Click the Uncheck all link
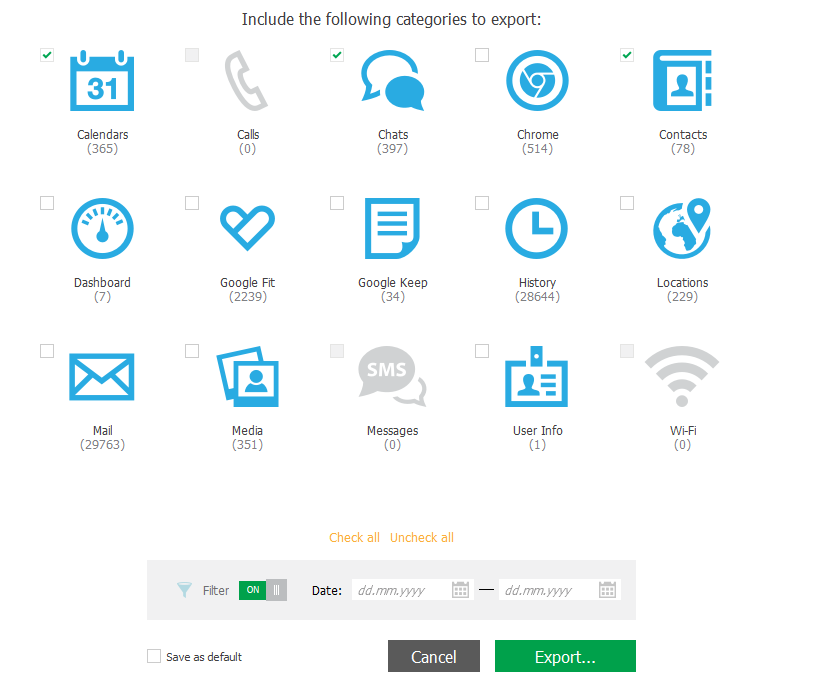The image size is (828, 681). pos(421,537)
